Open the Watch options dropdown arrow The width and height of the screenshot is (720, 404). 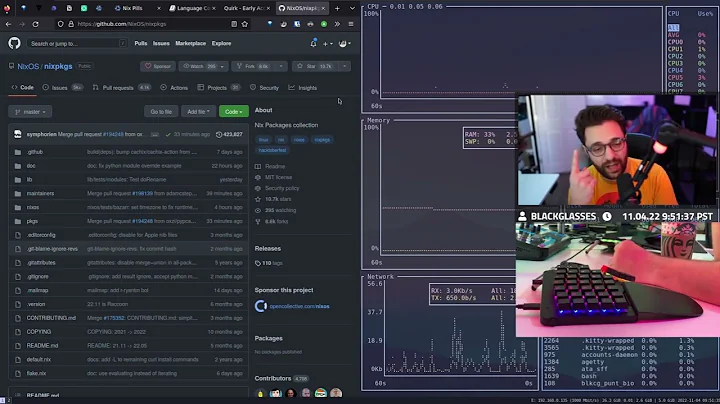pos(222,66)
